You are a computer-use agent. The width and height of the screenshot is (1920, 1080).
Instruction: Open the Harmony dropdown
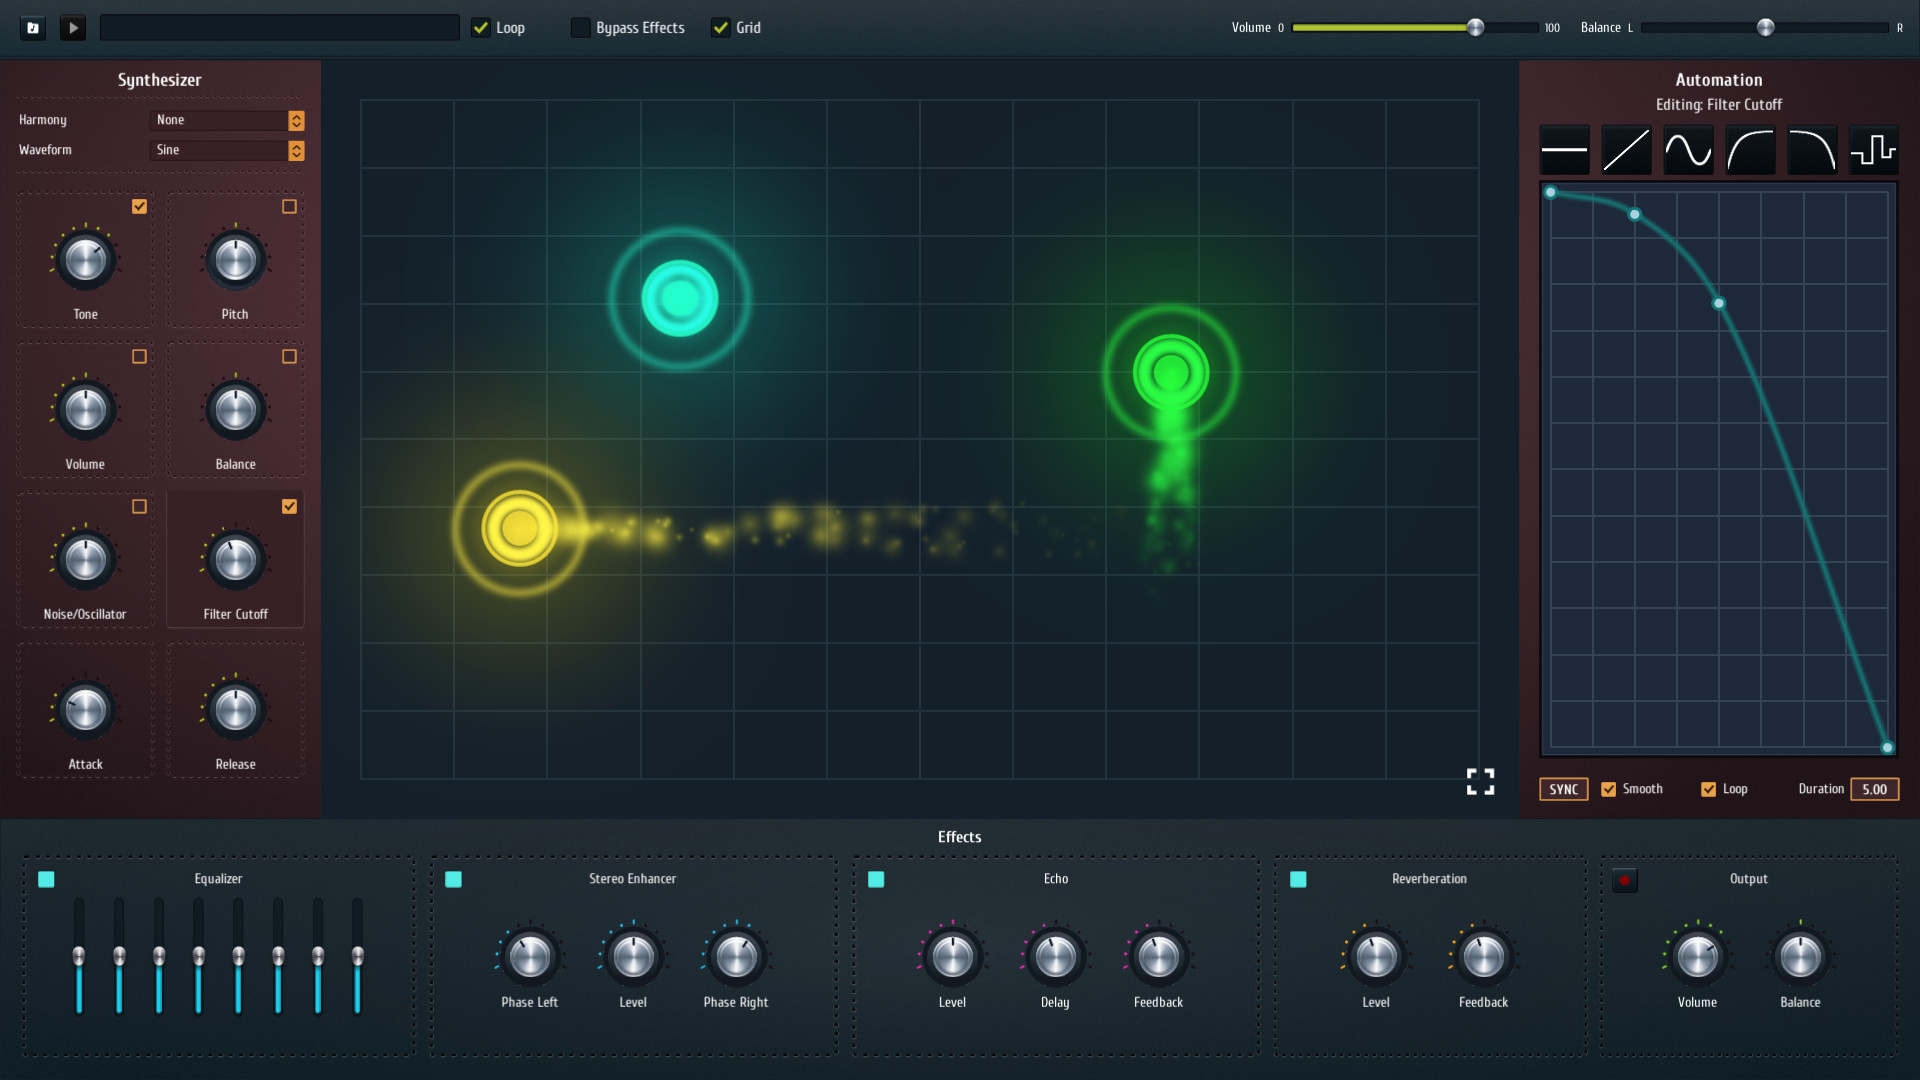coord(226,120)
